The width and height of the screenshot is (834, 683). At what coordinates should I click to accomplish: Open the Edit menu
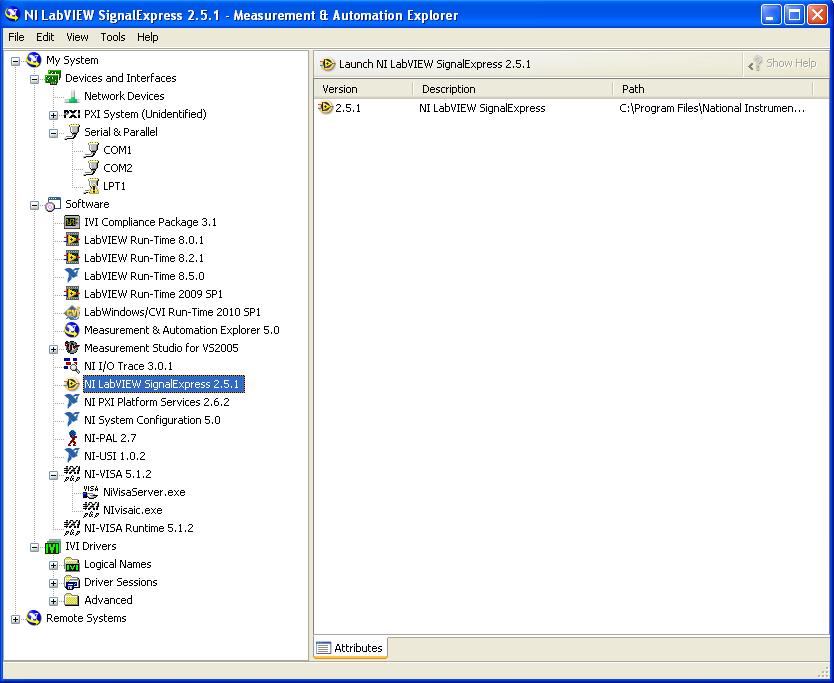(45, 37)
